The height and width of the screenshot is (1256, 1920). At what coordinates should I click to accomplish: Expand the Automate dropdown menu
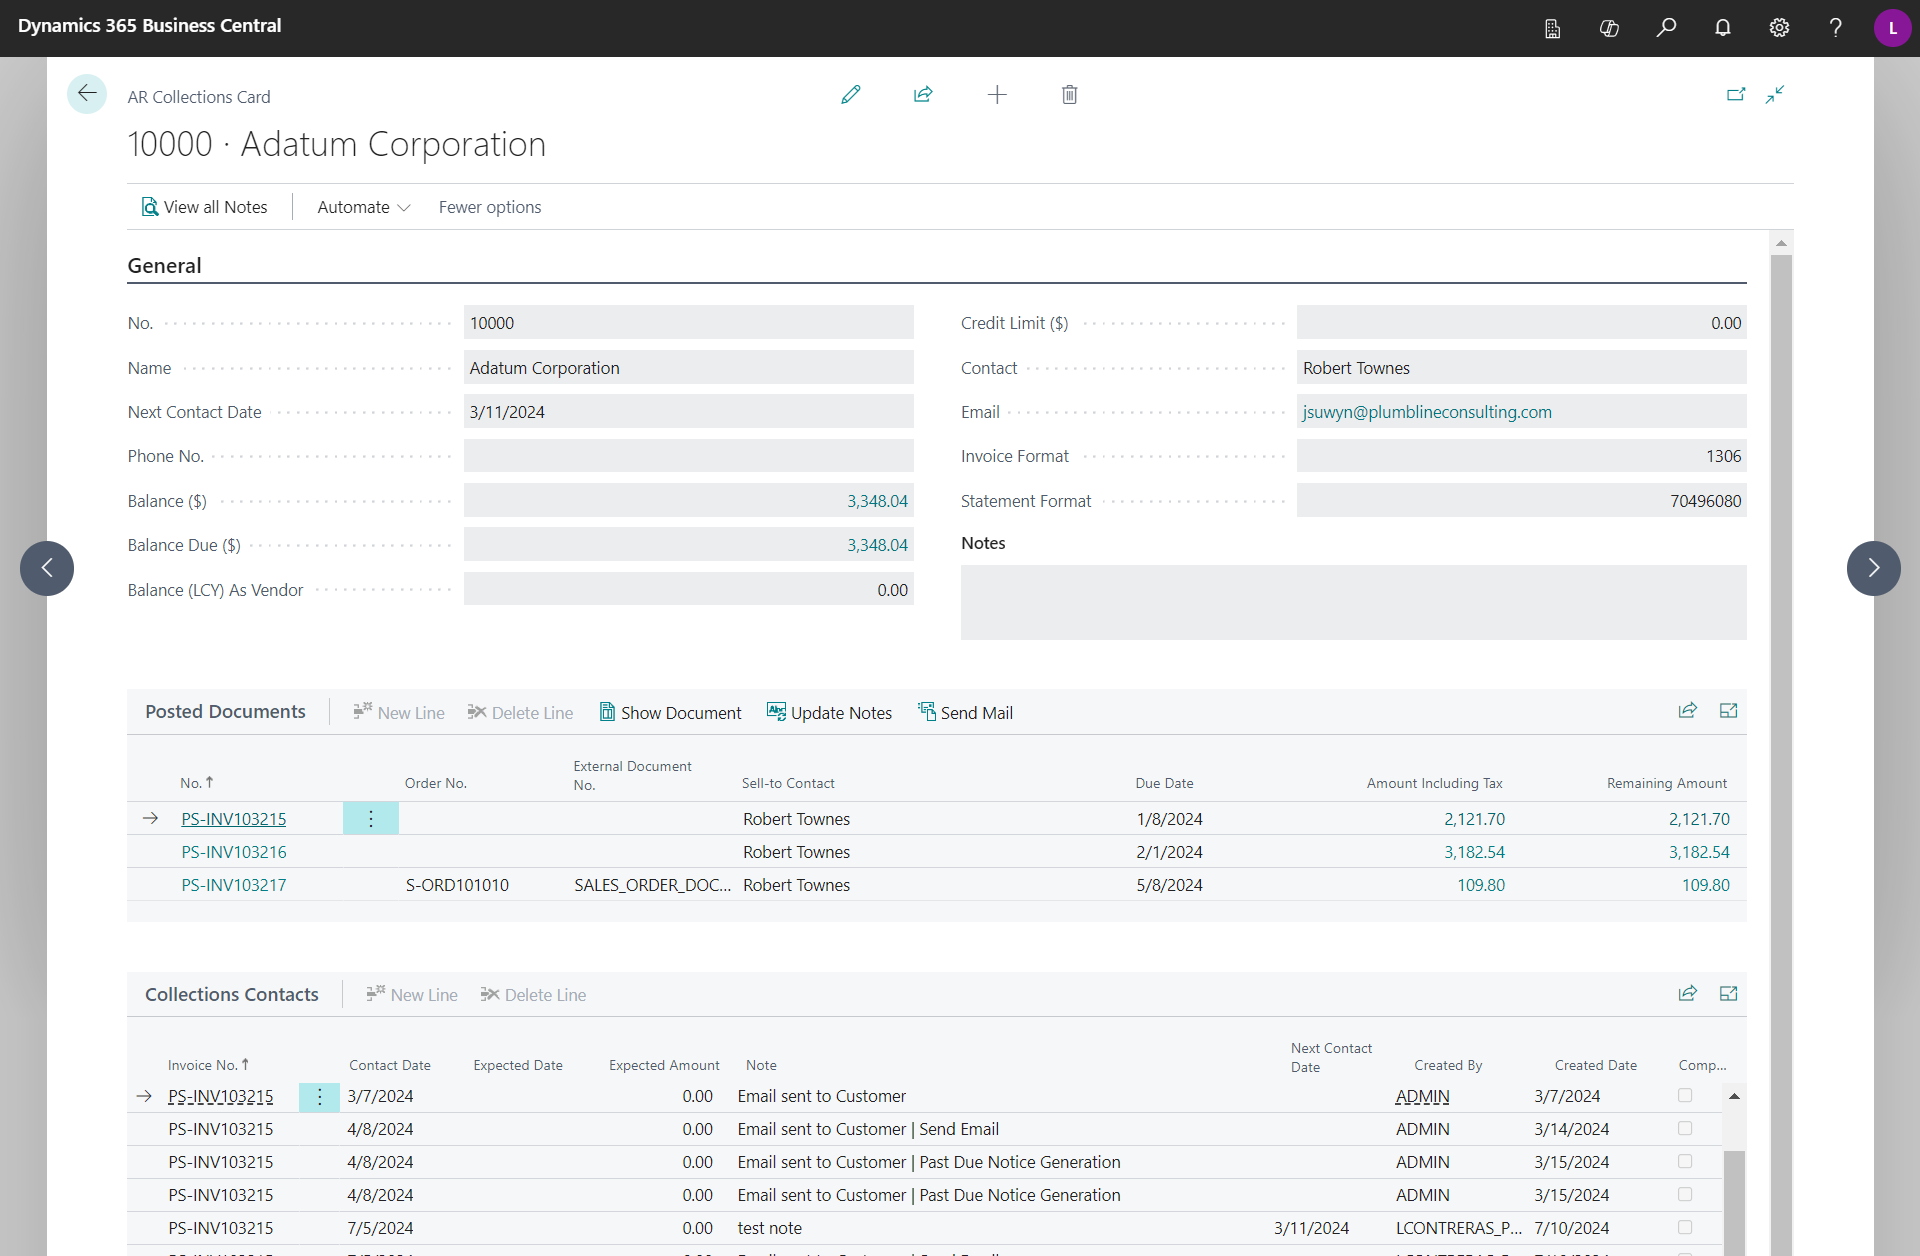364,207
